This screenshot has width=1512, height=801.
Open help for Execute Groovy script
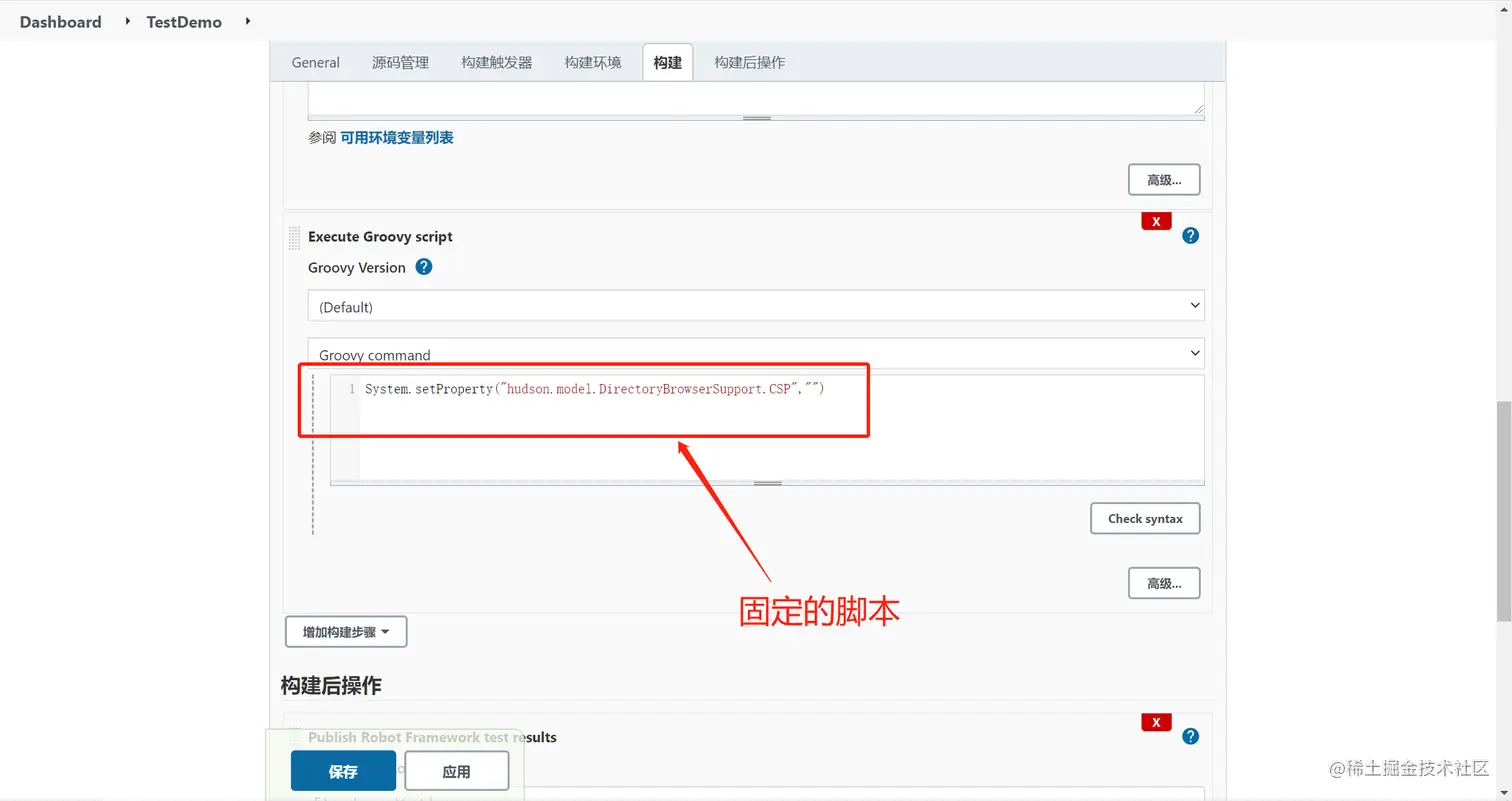click(1190, 236)
